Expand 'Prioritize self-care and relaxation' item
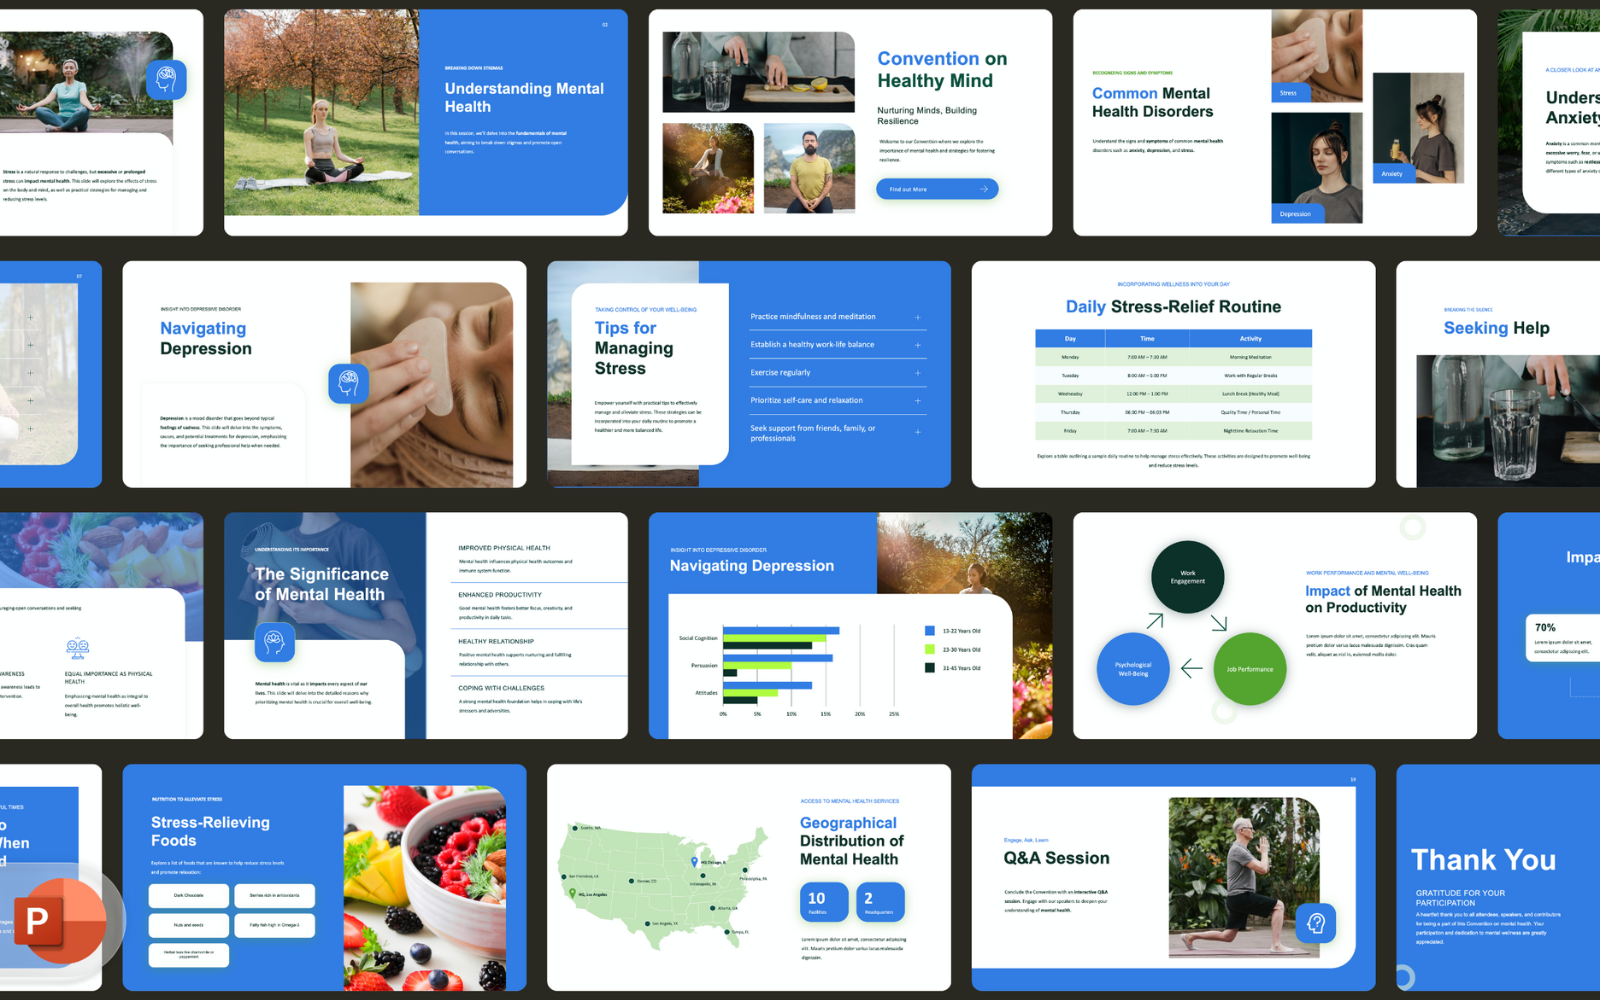Screen dimensions: 1600x1000 [x=917, y=401]
